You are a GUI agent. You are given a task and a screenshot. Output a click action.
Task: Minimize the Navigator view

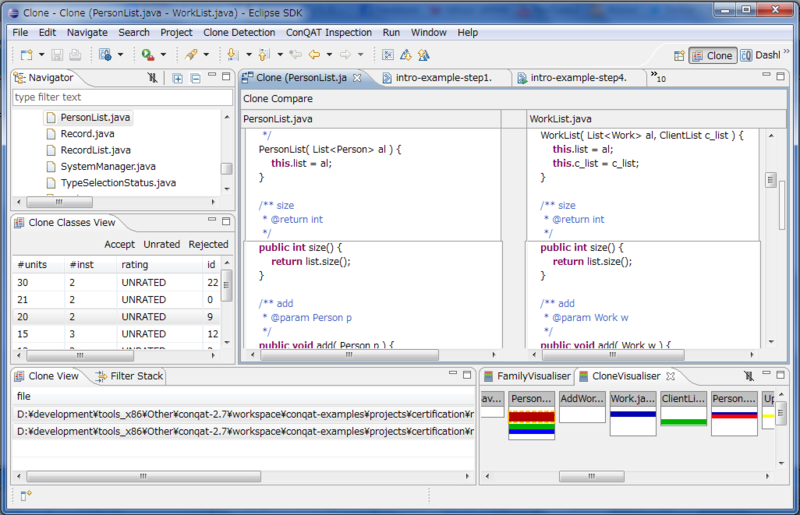point(212,76)
